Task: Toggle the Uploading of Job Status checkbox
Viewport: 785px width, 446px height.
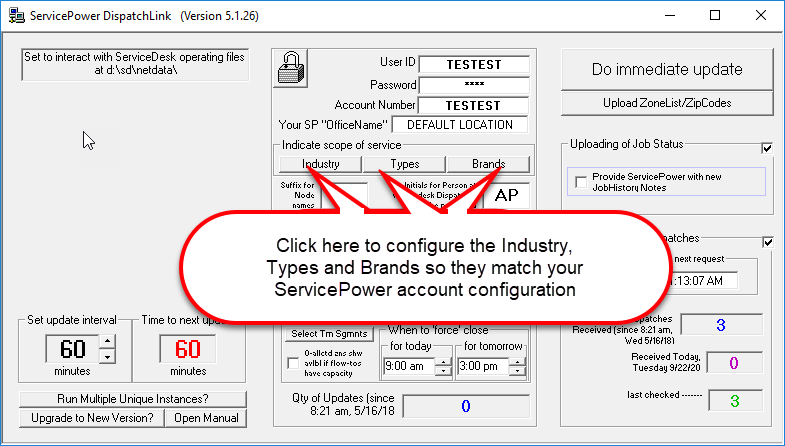Action: 767,148
